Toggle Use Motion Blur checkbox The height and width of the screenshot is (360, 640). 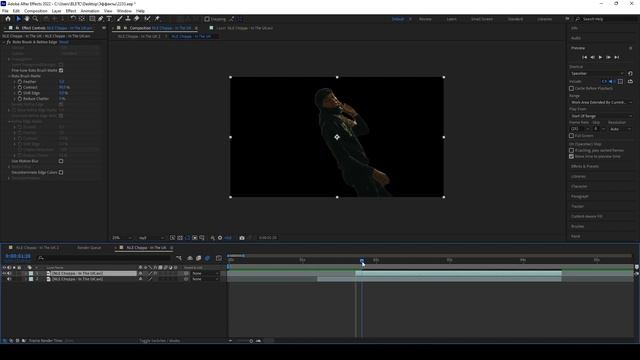pyautogui.click(x=61, y=161)
